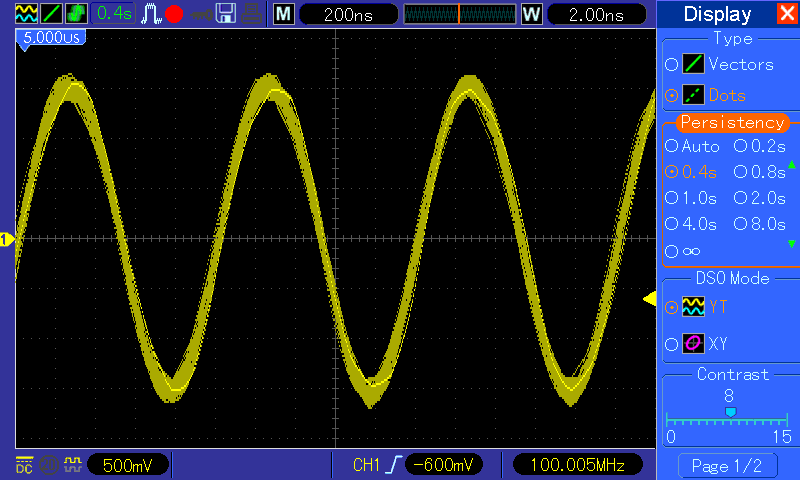
Task: Click the floppy disk save icon
Action: (226, 14)
